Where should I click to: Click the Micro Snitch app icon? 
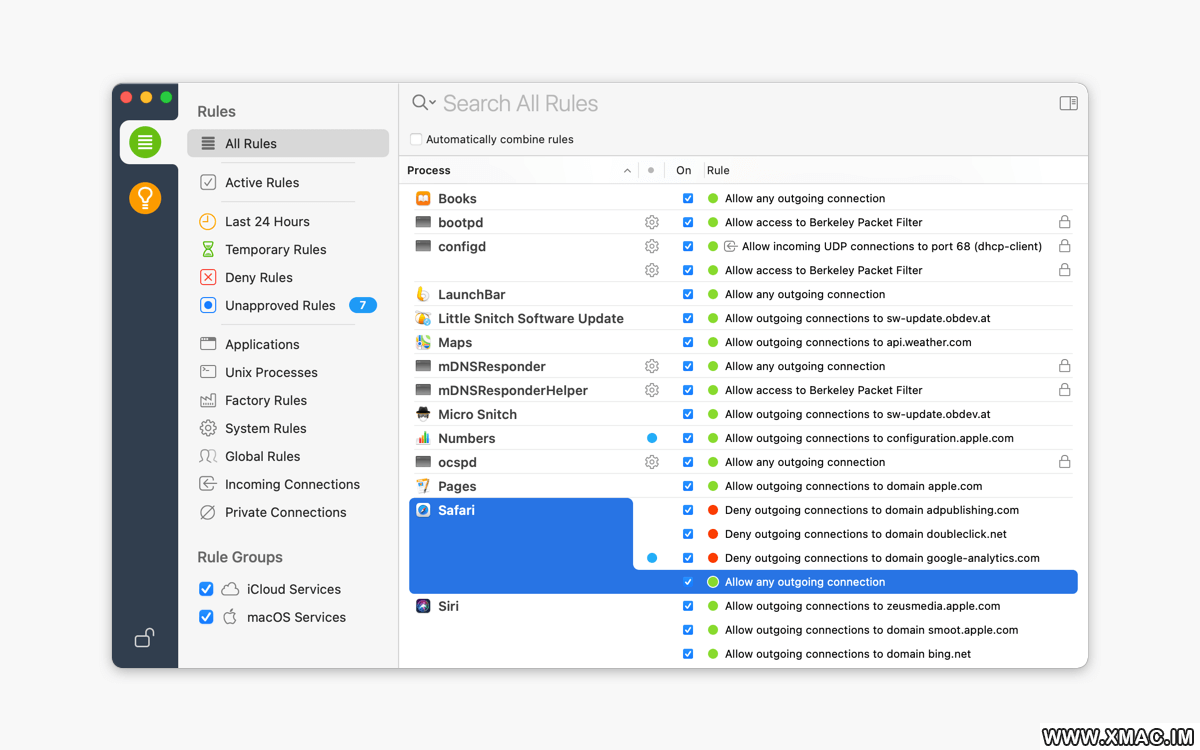point(423,414)
